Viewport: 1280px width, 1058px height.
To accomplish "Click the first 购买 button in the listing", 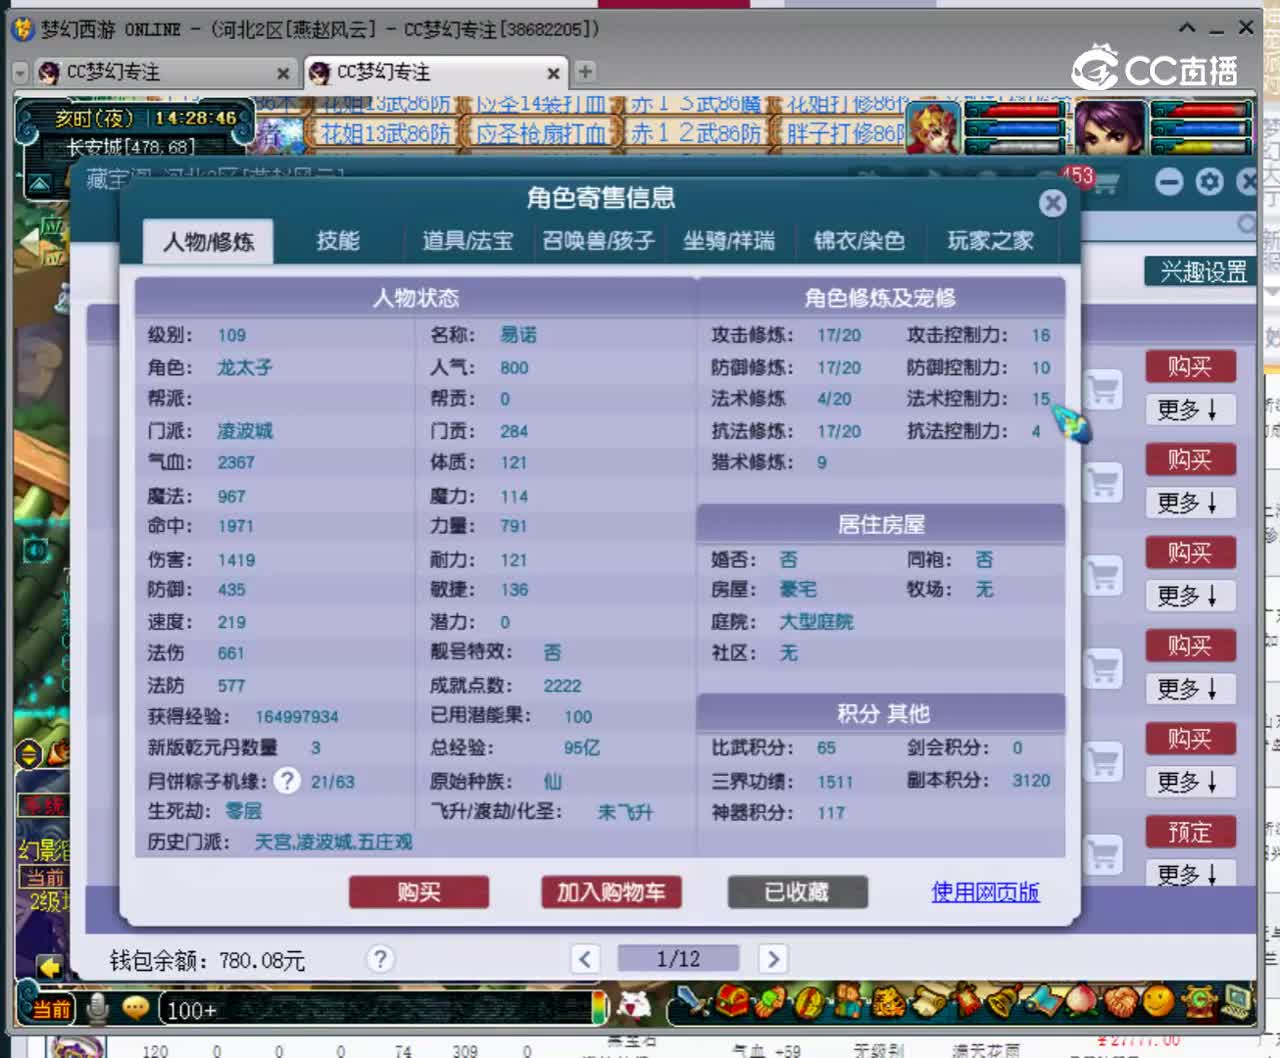I will (1190, 366).
